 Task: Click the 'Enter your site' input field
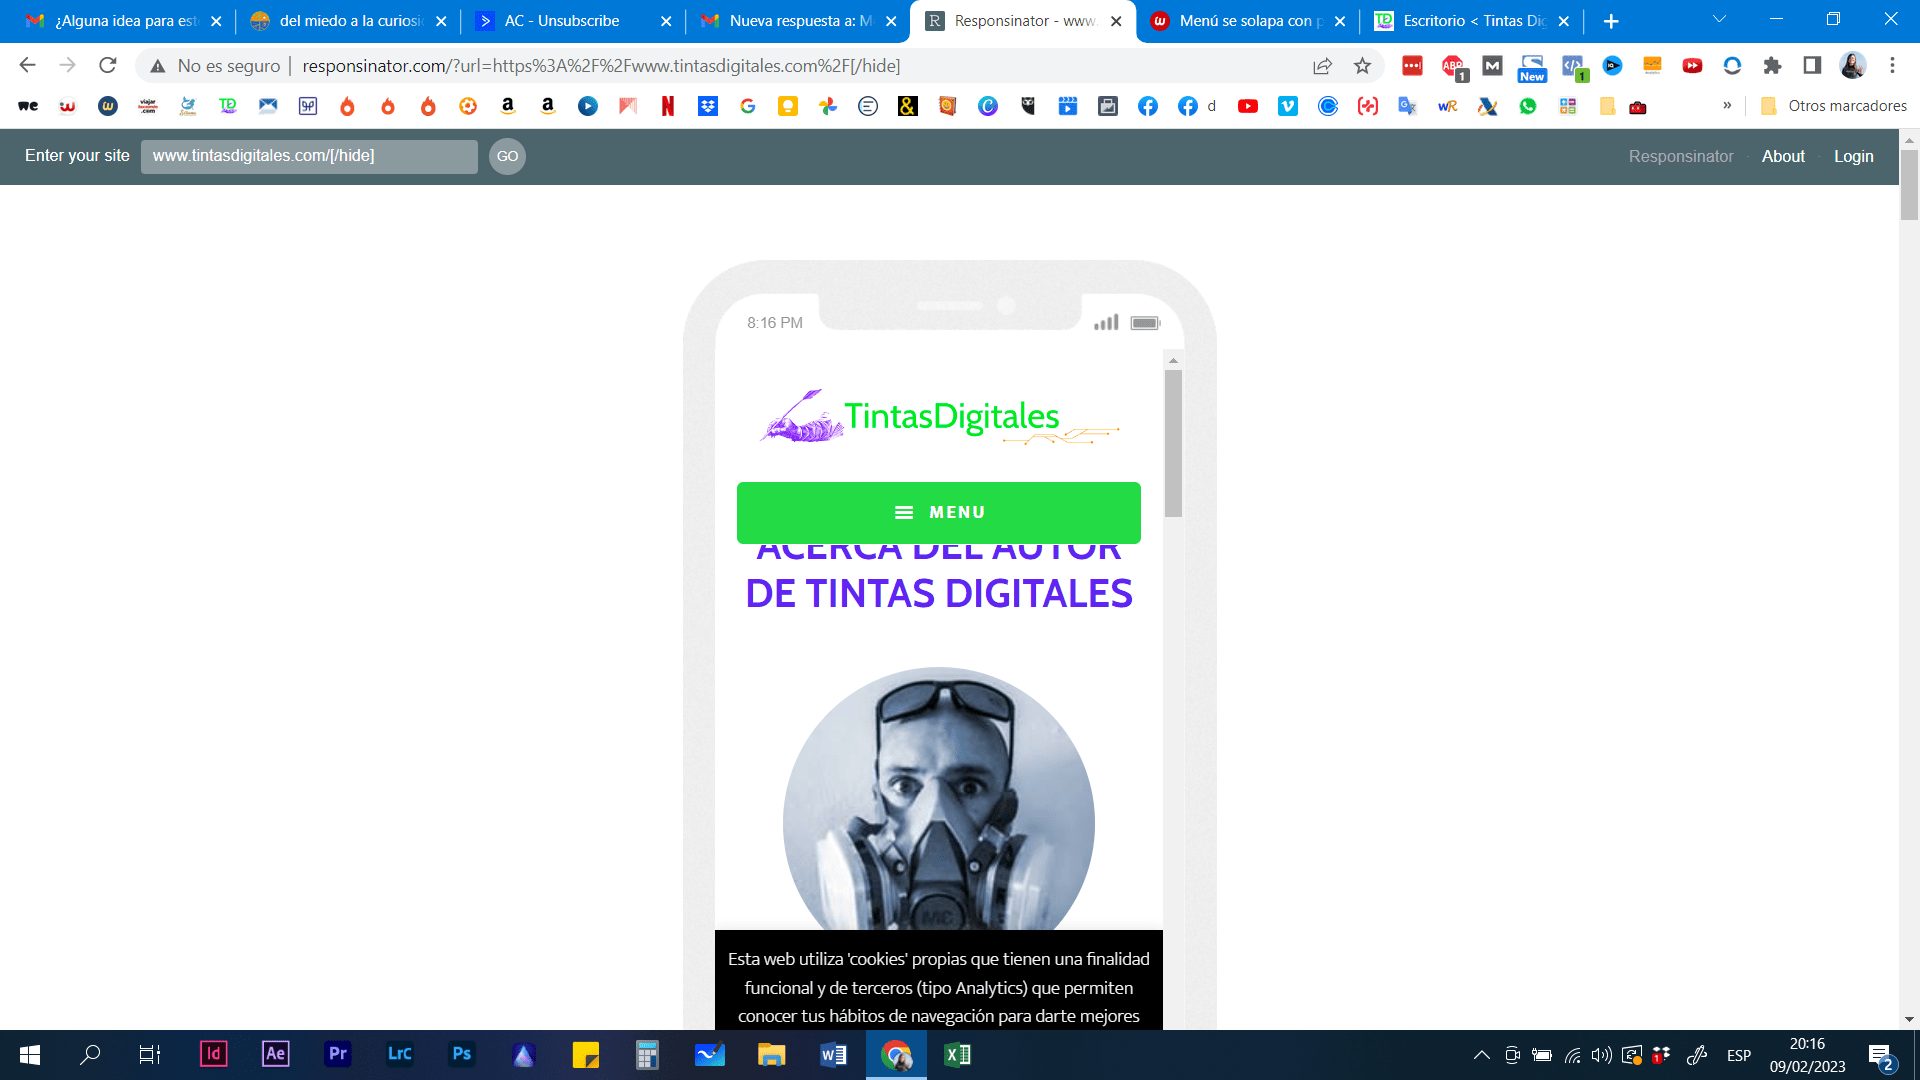coord(309,156)
